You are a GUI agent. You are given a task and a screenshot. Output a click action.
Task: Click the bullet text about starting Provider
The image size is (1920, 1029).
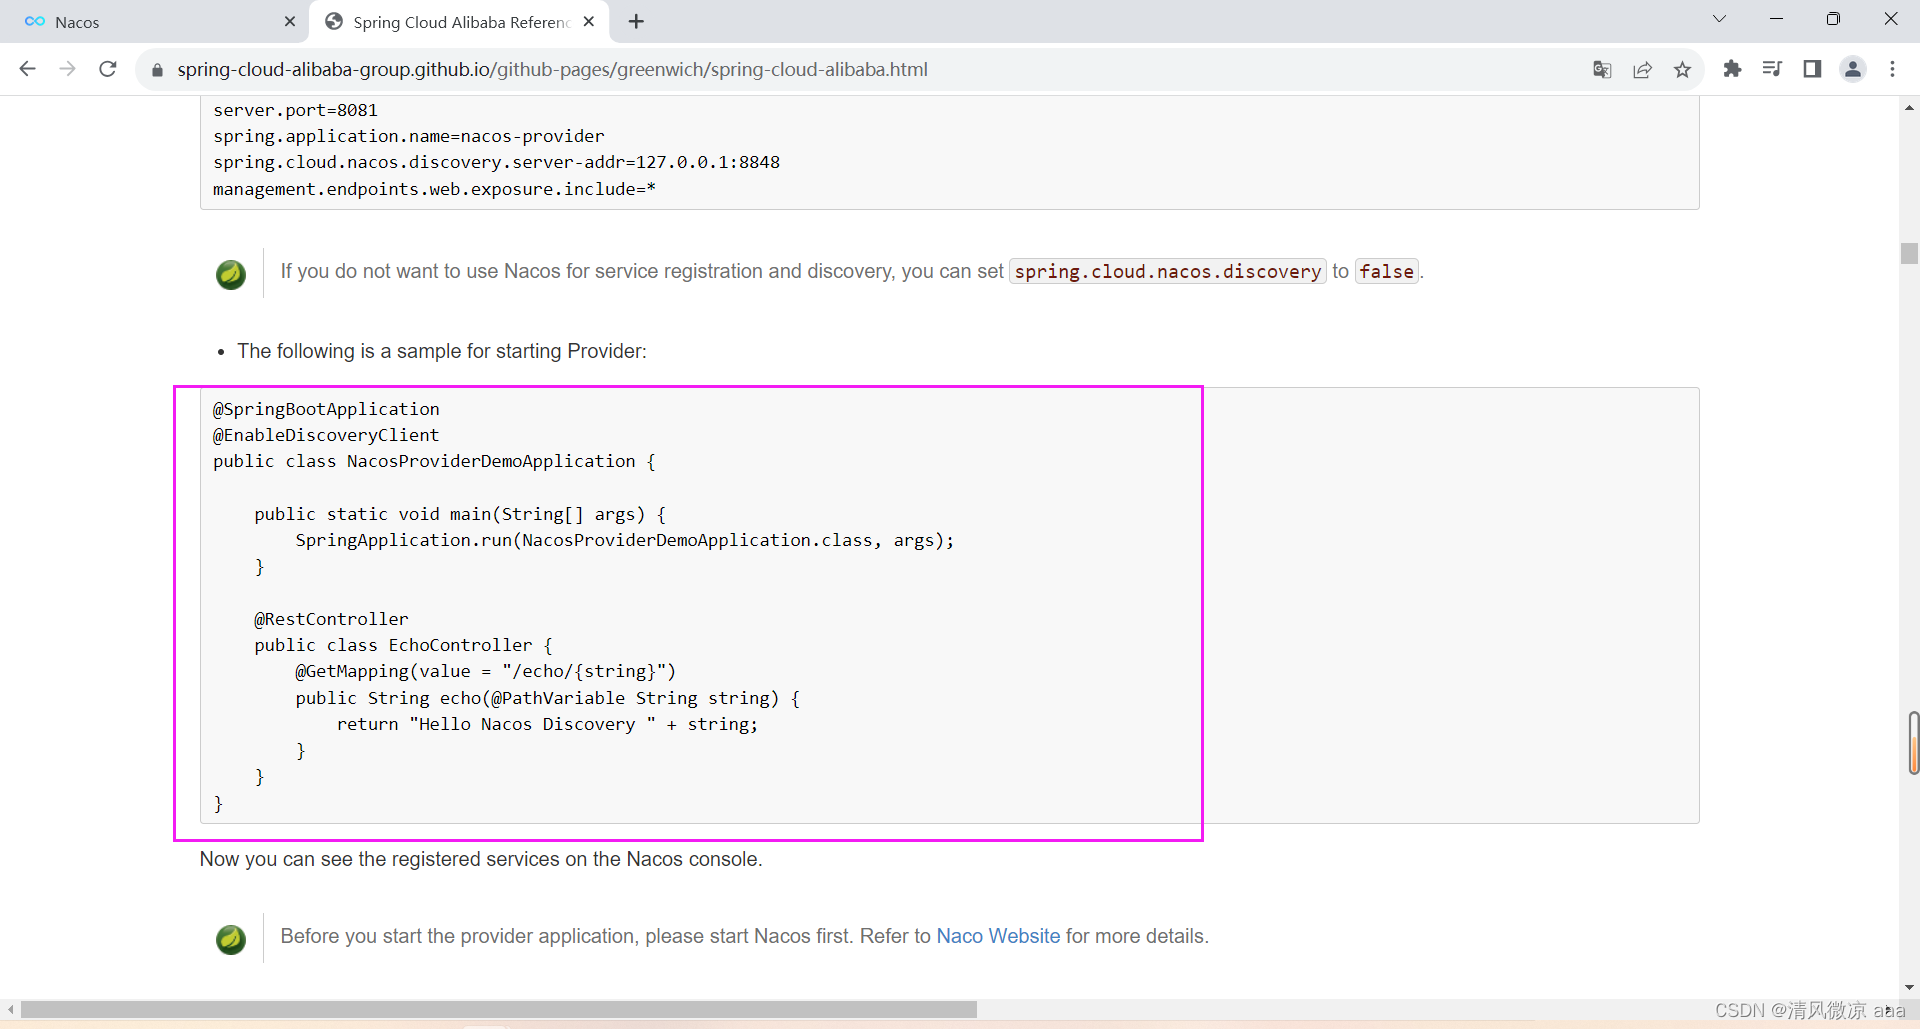[442, 351]
